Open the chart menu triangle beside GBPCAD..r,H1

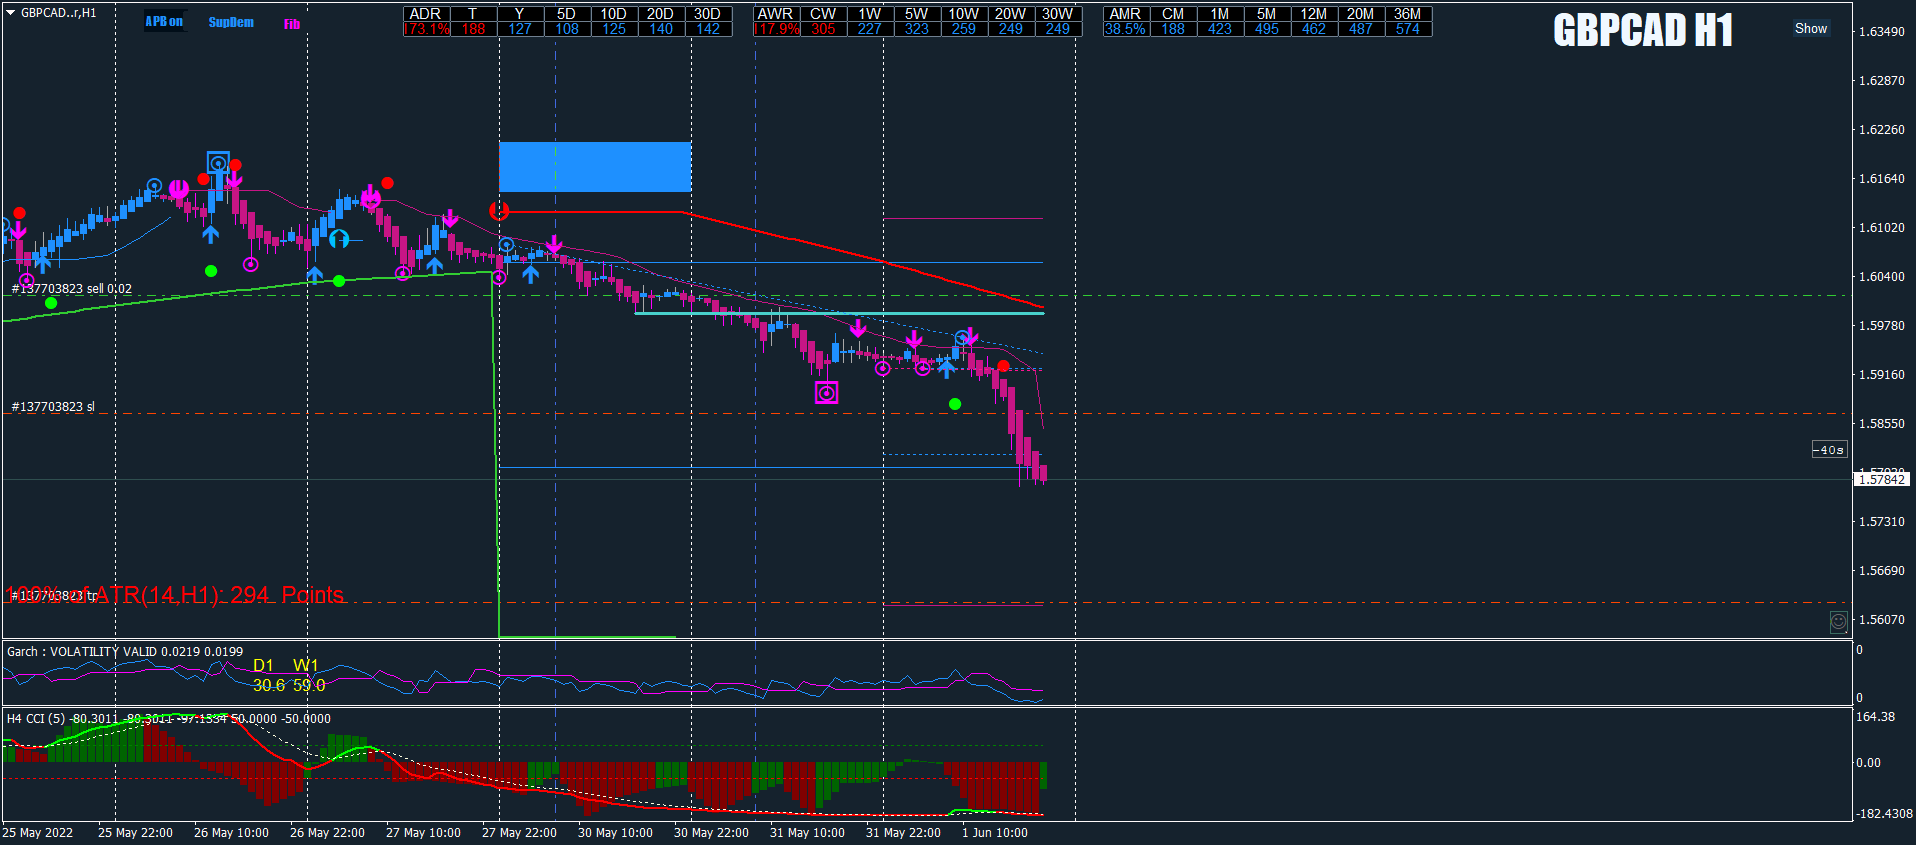pyautogui.click(x=10, y=13)
